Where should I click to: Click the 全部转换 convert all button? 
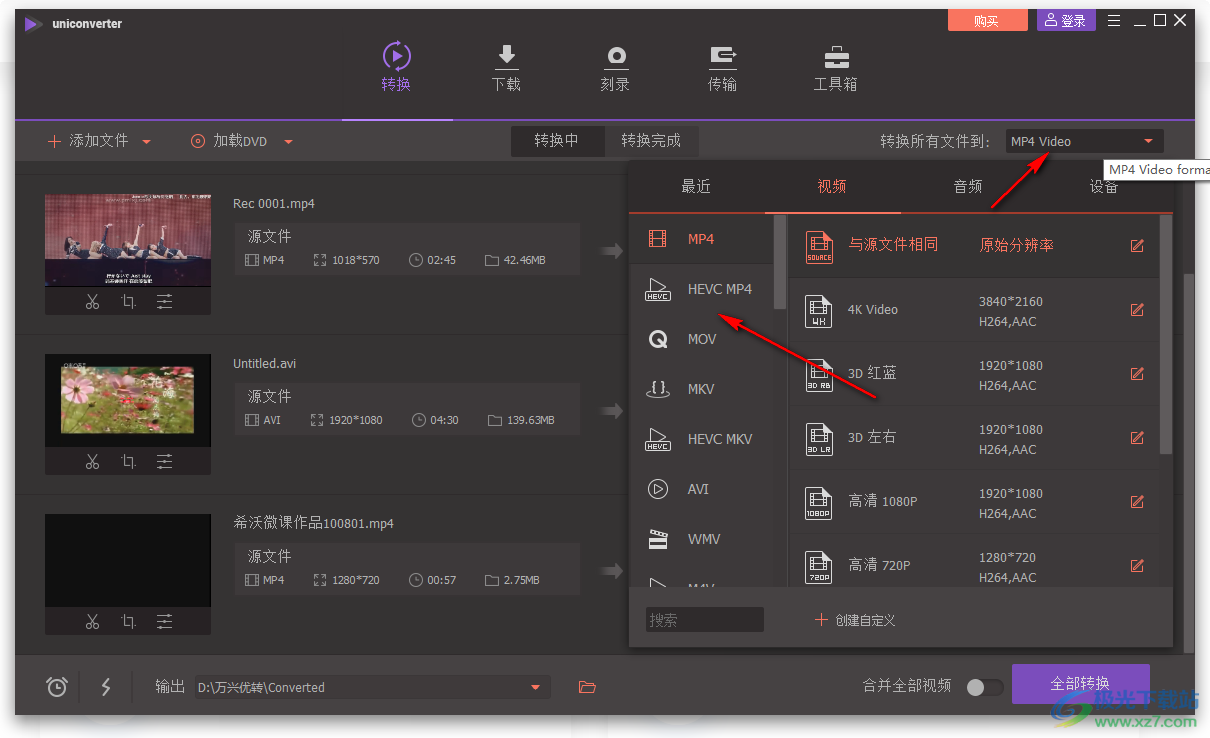[x=1080, y=684]
